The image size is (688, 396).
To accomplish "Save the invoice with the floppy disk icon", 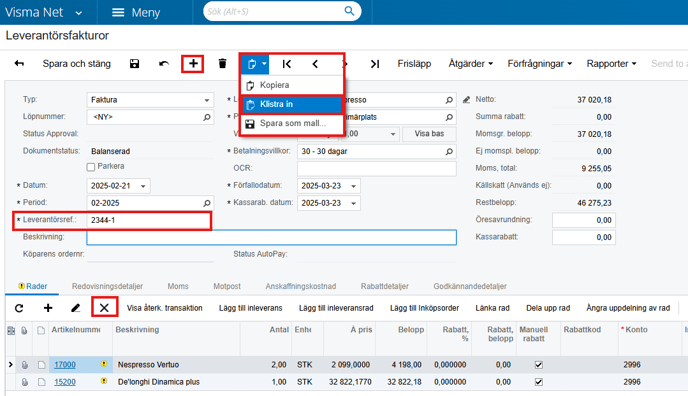I will coord(134,64).
